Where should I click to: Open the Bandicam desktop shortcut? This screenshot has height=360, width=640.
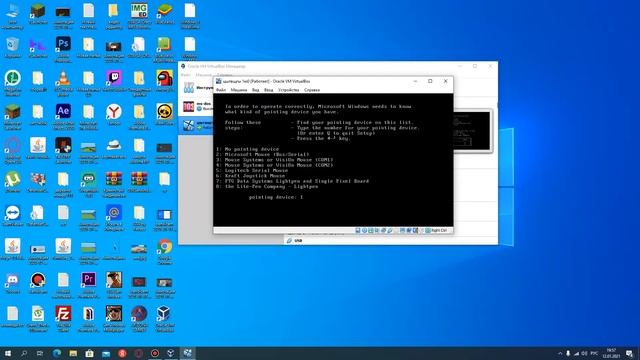pos(38,283)
